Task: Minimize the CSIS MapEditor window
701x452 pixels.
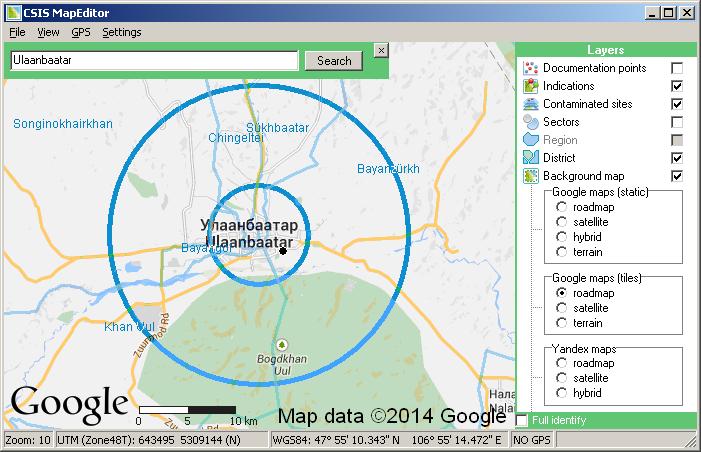Action: point(652,13)
